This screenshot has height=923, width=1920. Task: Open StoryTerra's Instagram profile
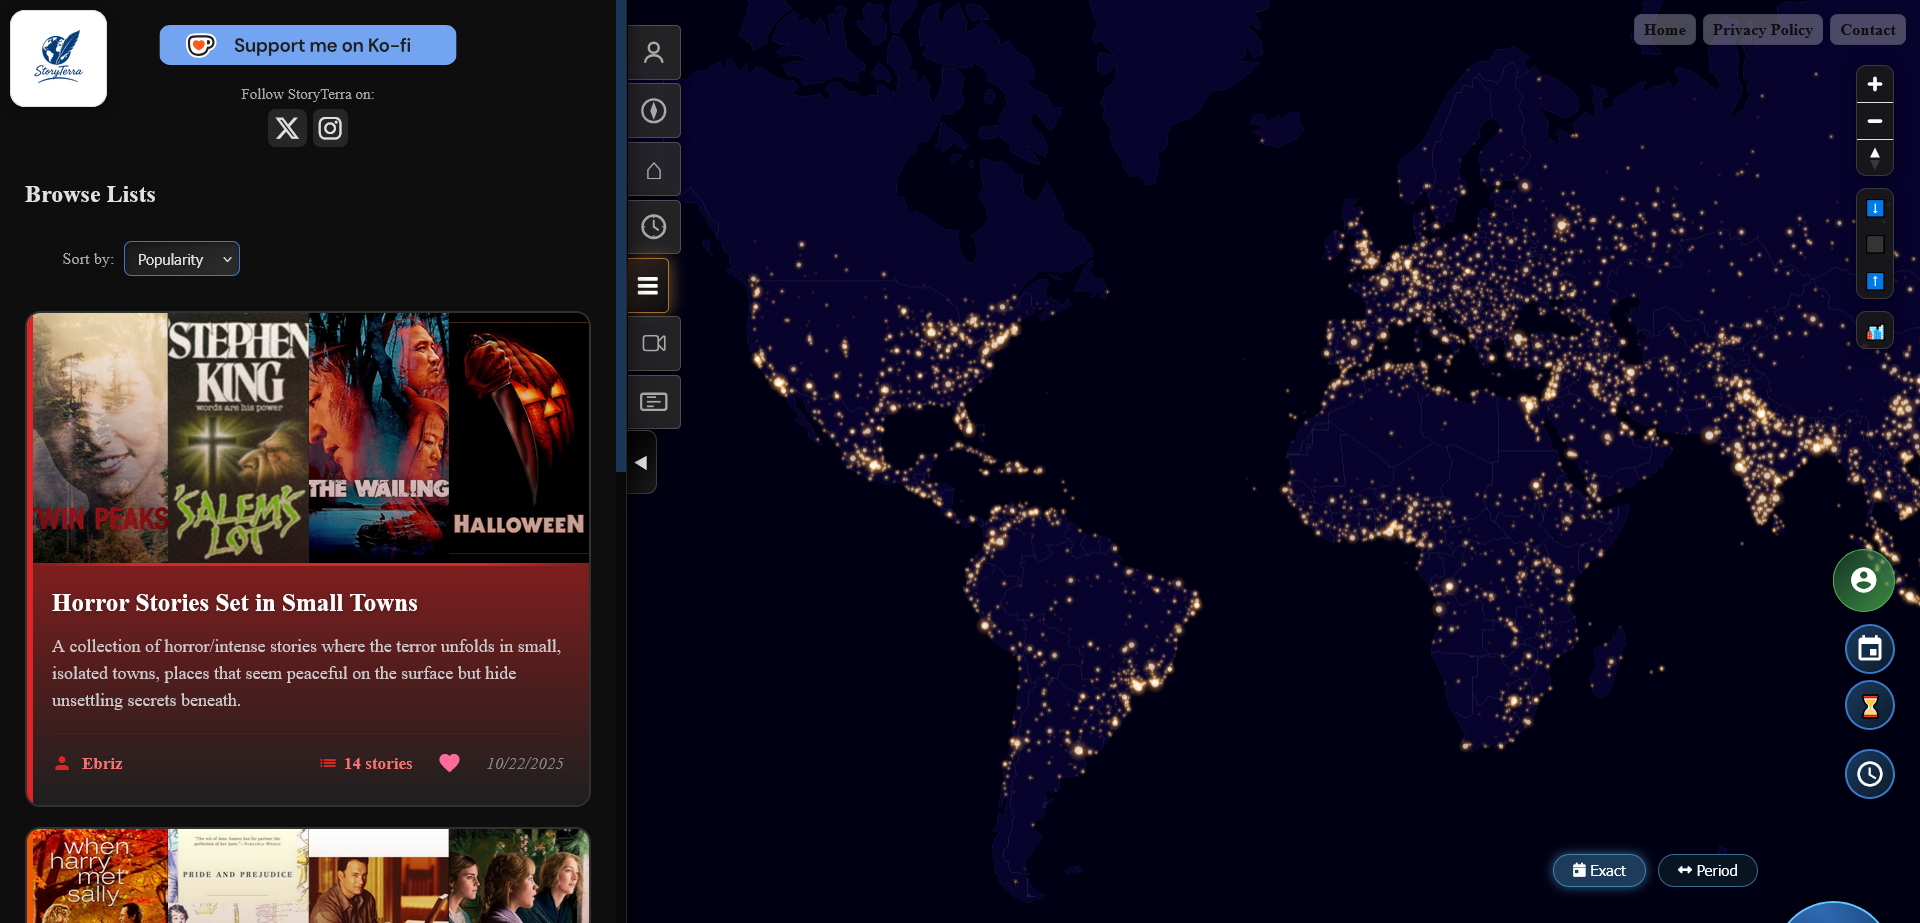[330, 128]
